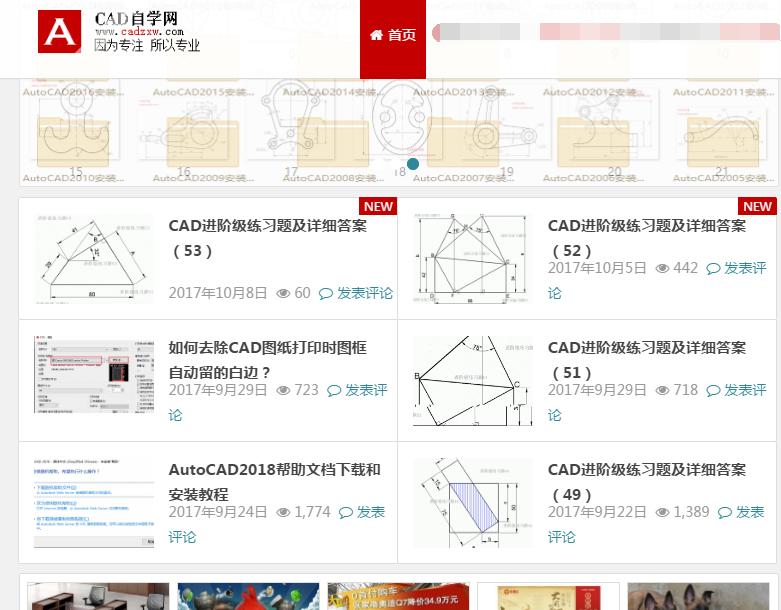
Task: Click the eye views icon next to 1,774
Action: tap(283, 512)
